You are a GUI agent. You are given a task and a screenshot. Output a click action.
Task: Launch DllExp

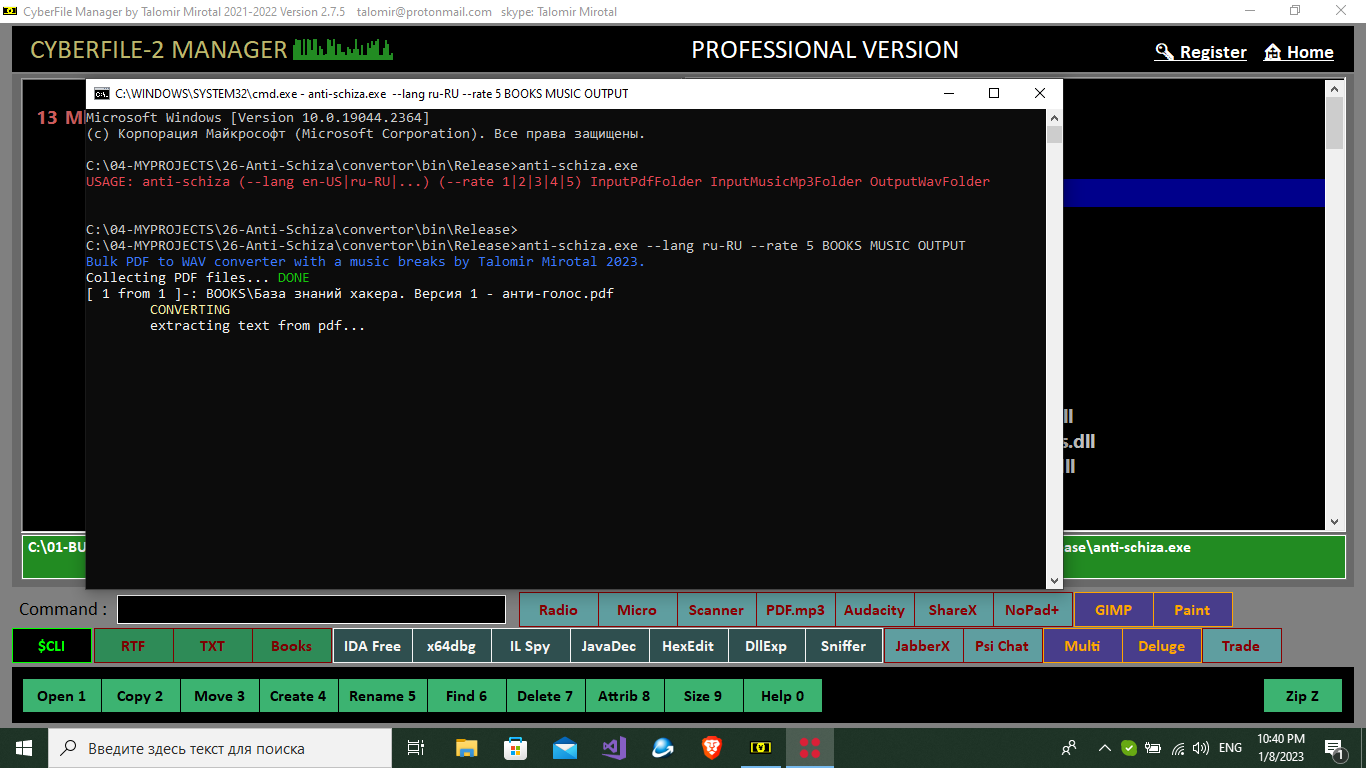tap(767, 646)
